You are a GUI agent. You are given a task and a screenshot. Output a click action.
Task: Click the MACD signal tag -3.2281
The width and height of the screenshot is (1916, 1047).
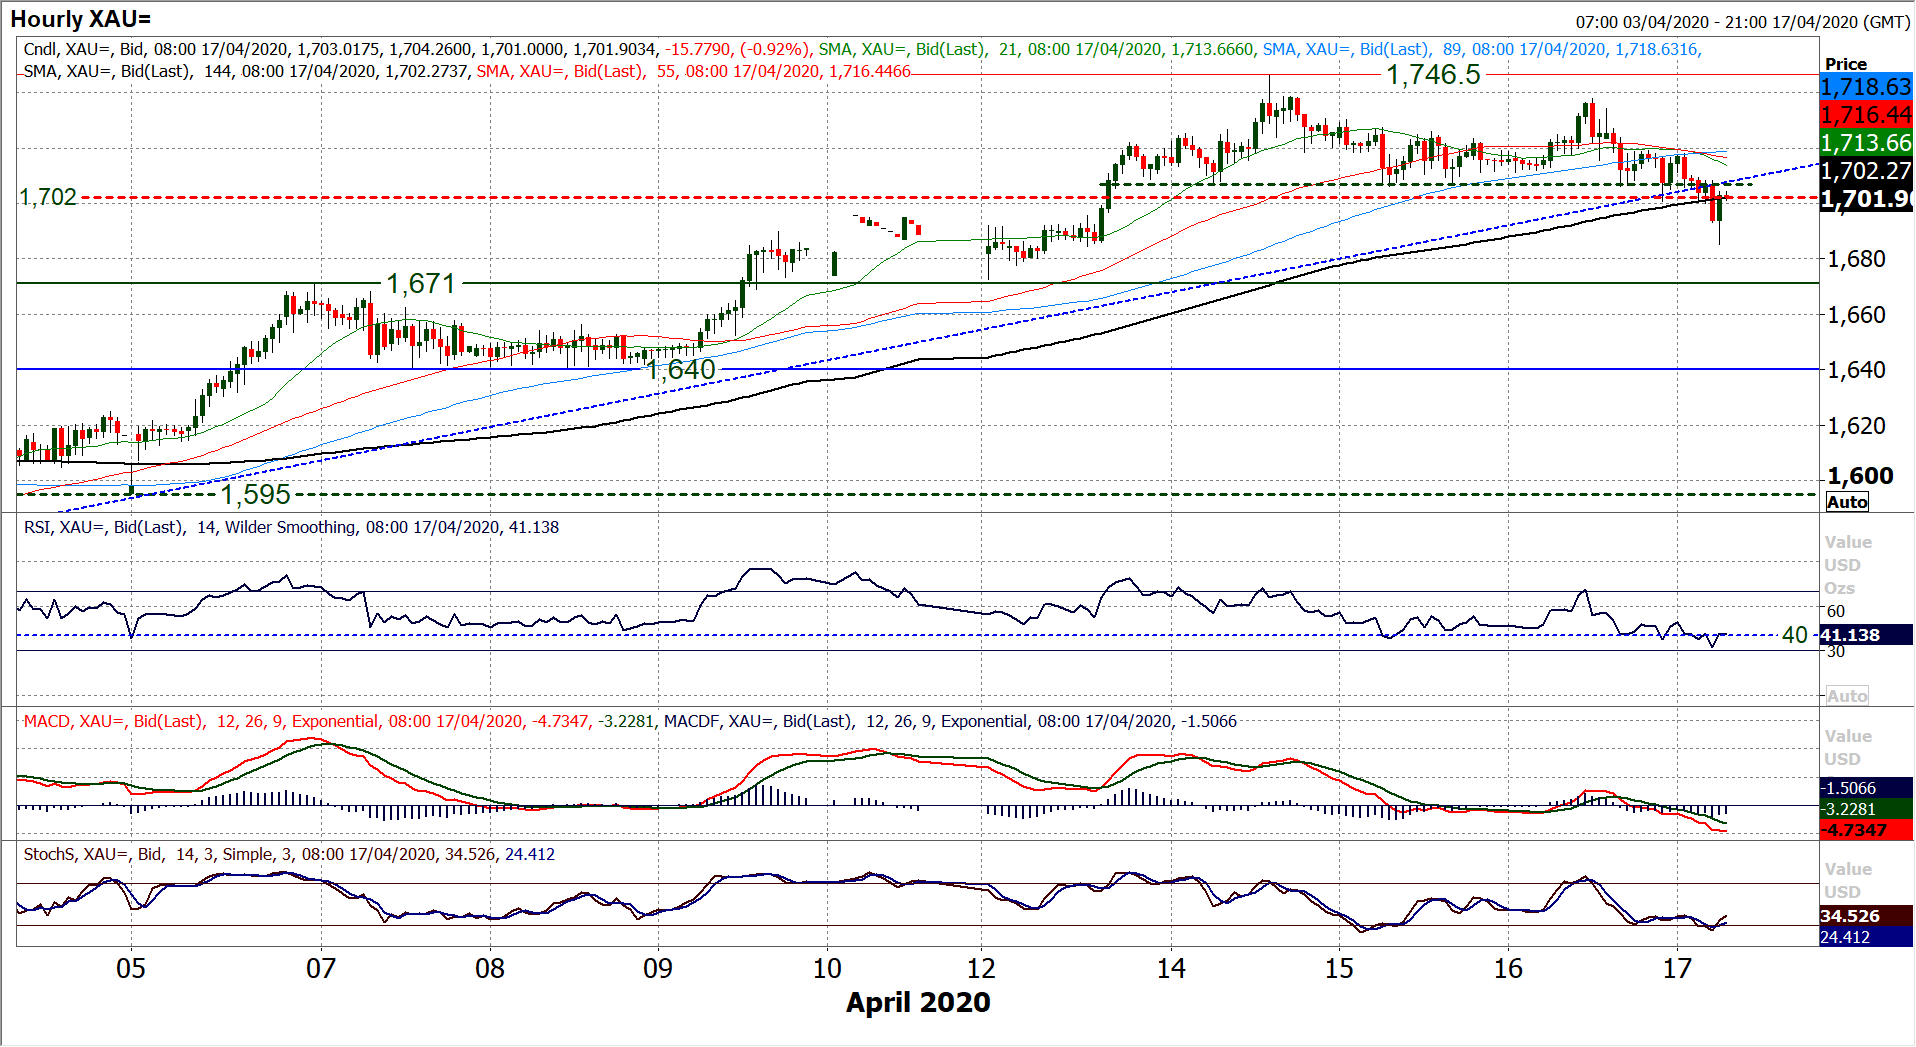pos(1866,809)
